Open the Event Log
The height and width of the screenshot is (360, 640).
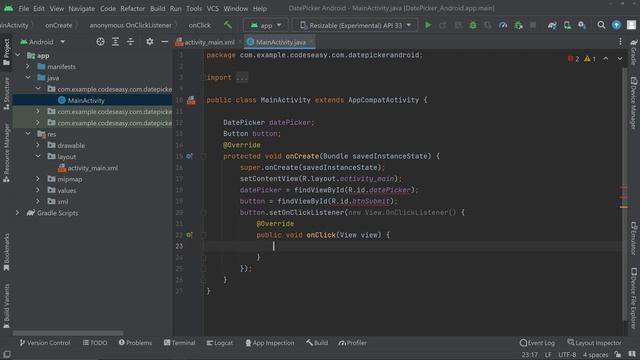coord(537,342)
